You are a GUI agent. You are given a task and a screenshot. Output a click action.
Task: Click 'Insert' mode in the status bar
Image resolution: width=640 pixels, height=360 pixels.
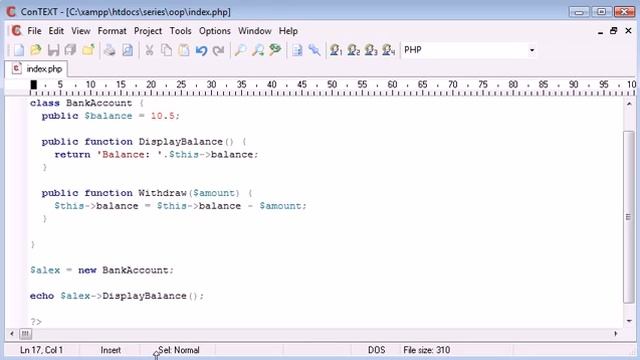[111, 350]
